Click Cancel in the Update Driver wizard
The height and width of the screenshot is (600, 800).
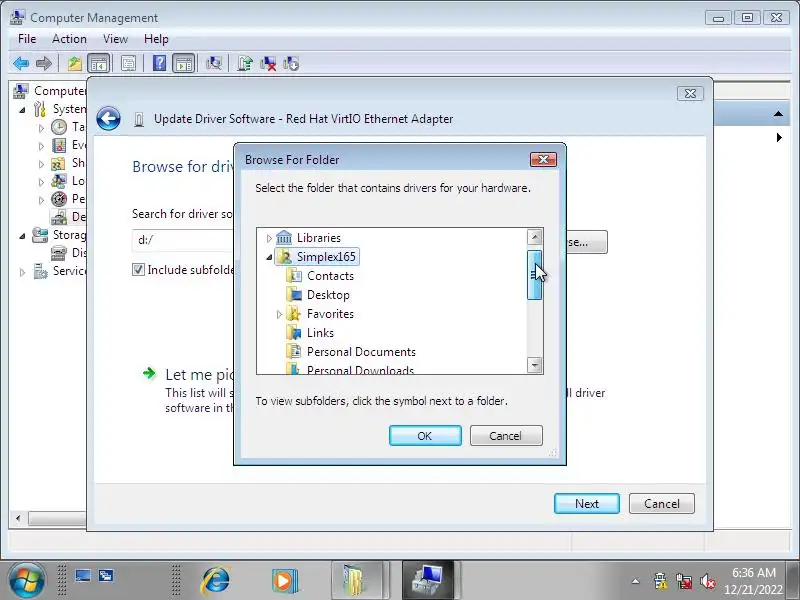pyautogui.click(x=662, y=504)
